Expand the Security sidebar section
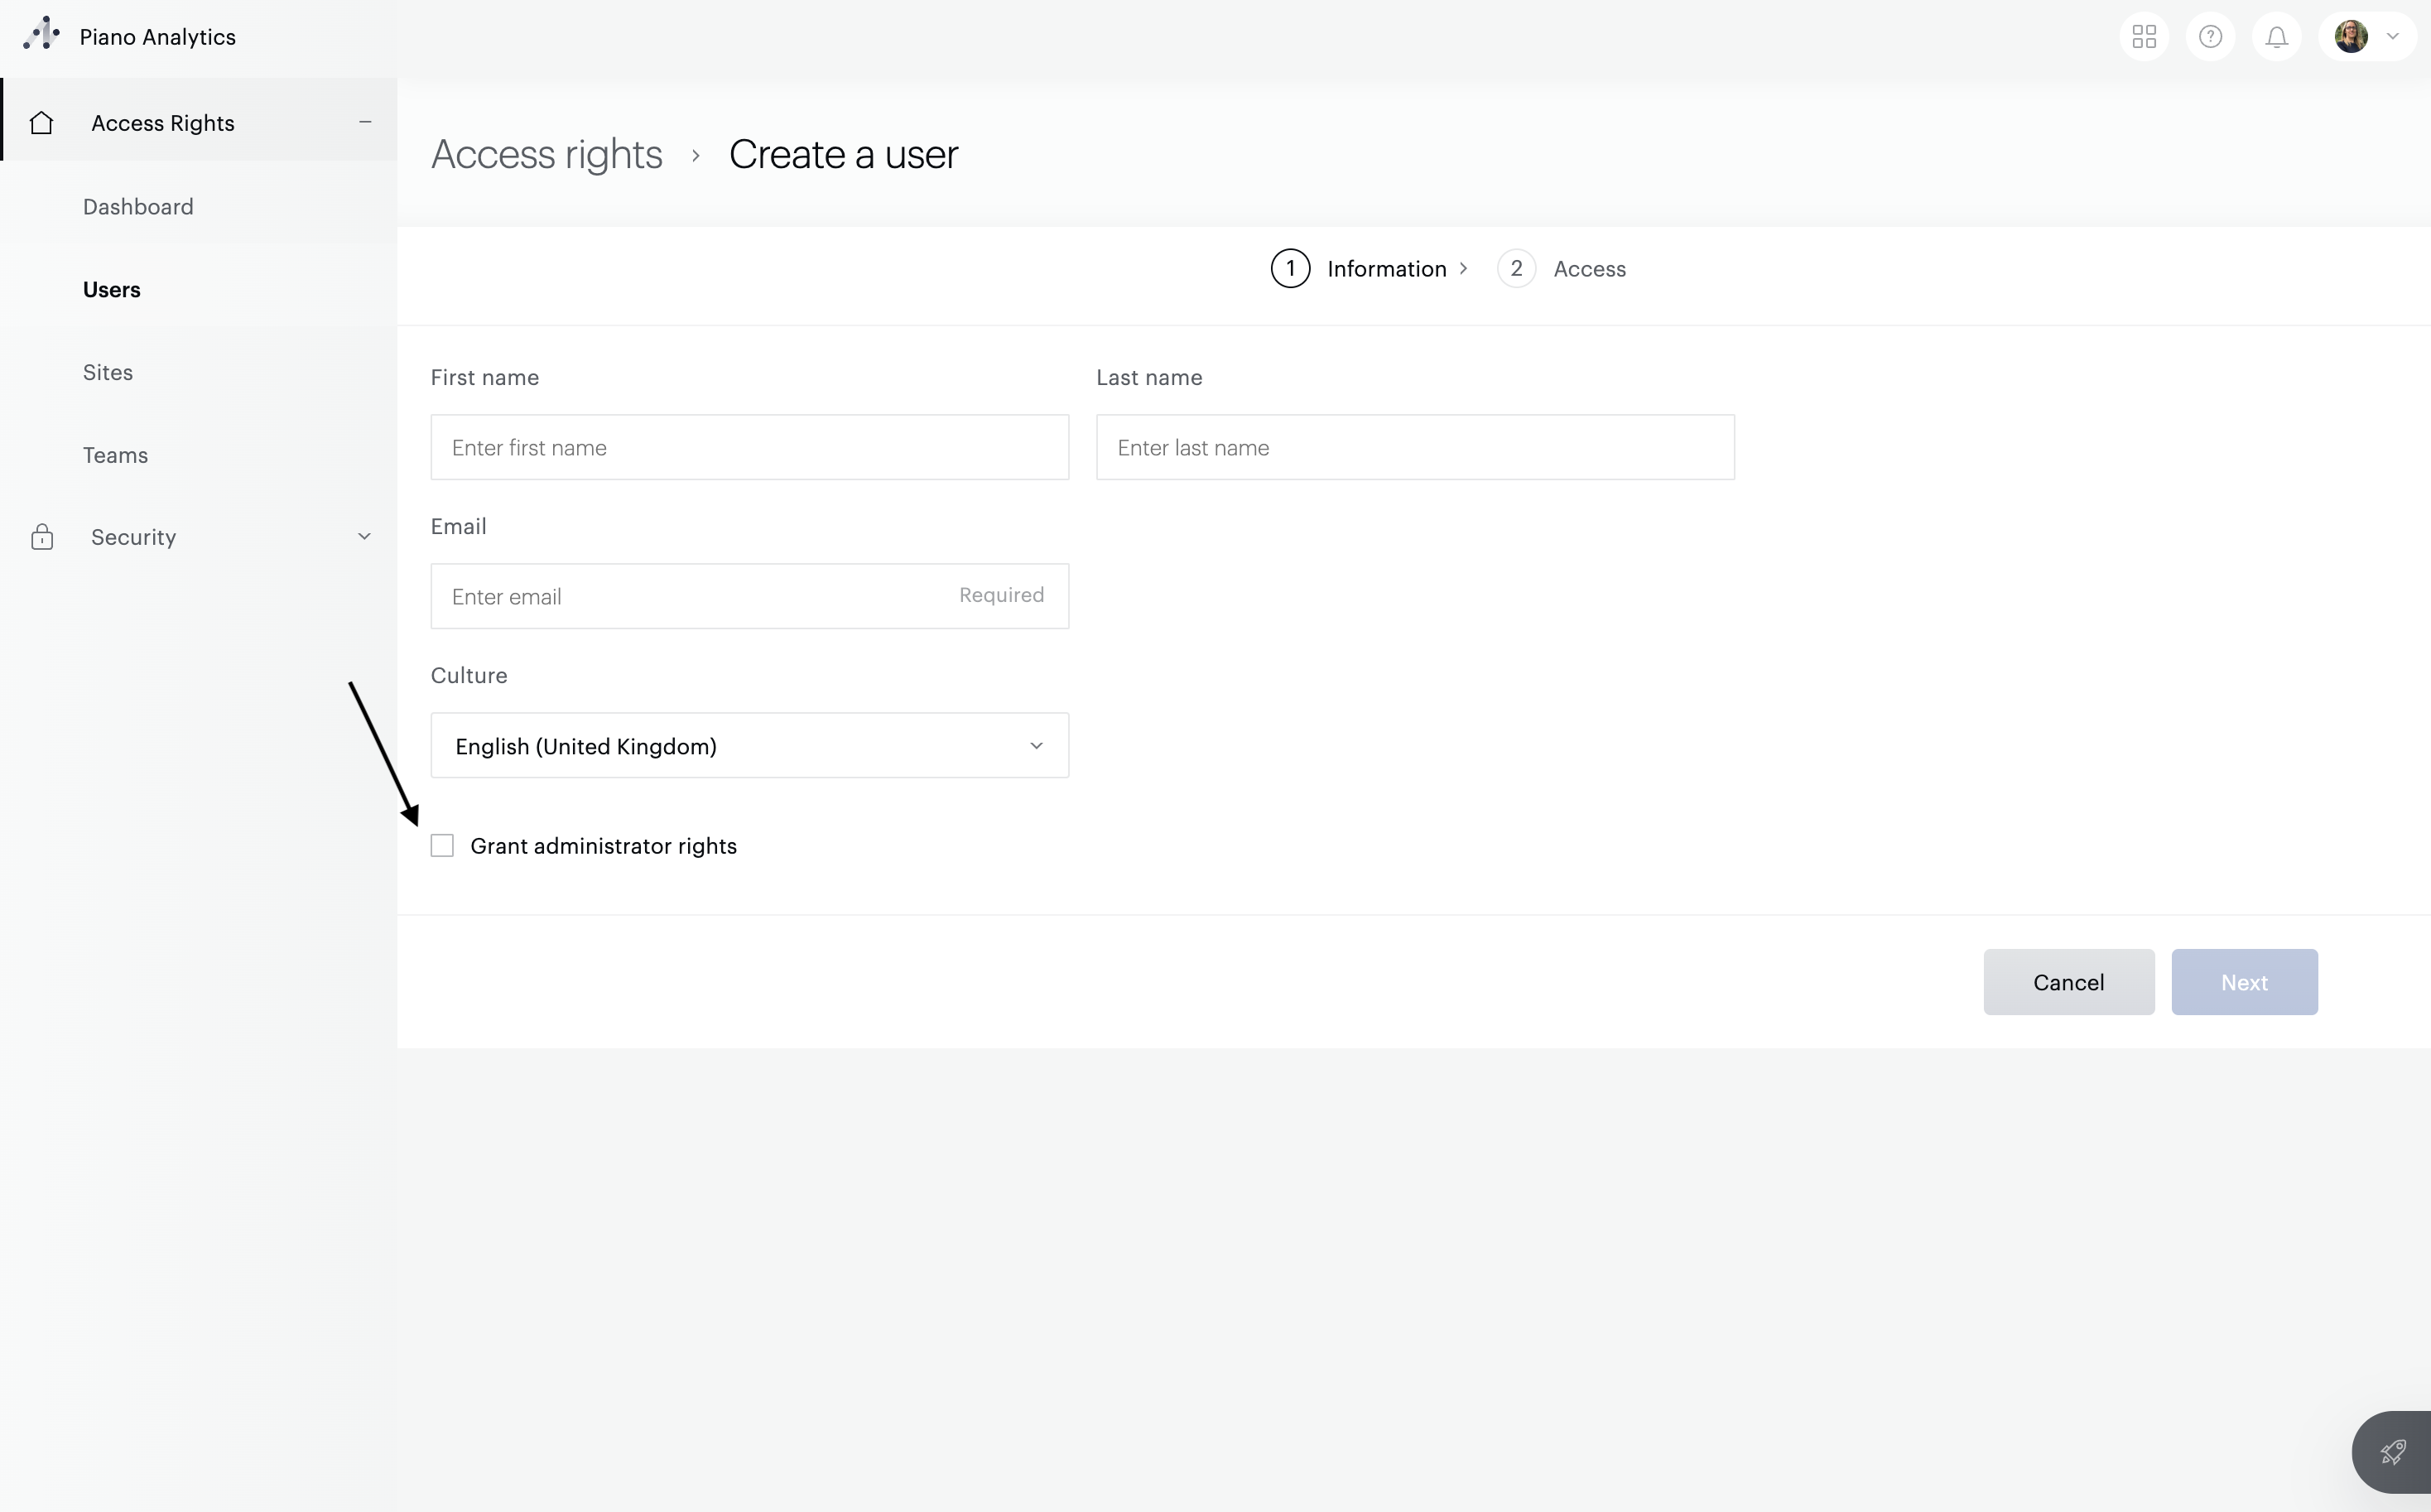The width and height of the screenshot is (2431, 1512). (x=364, y=537)
